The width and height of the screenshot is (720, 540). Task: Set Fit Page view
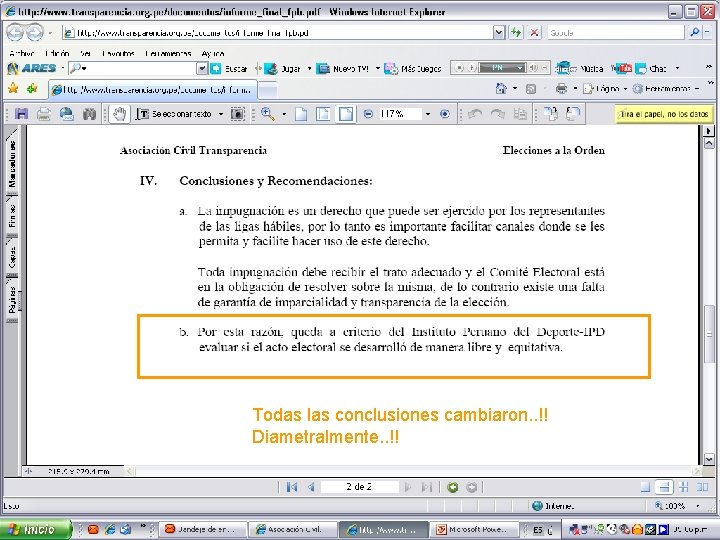pyautogui.click(x=323, y=114)
